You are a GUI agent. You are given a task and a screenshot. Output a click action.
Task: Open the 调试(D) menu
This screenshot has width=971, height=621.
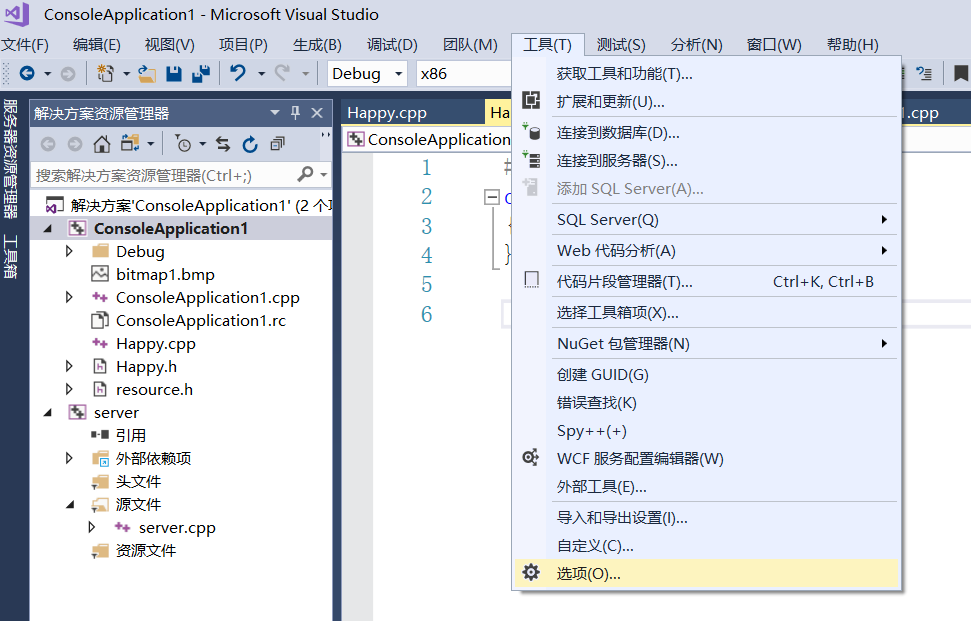(392, 45)
